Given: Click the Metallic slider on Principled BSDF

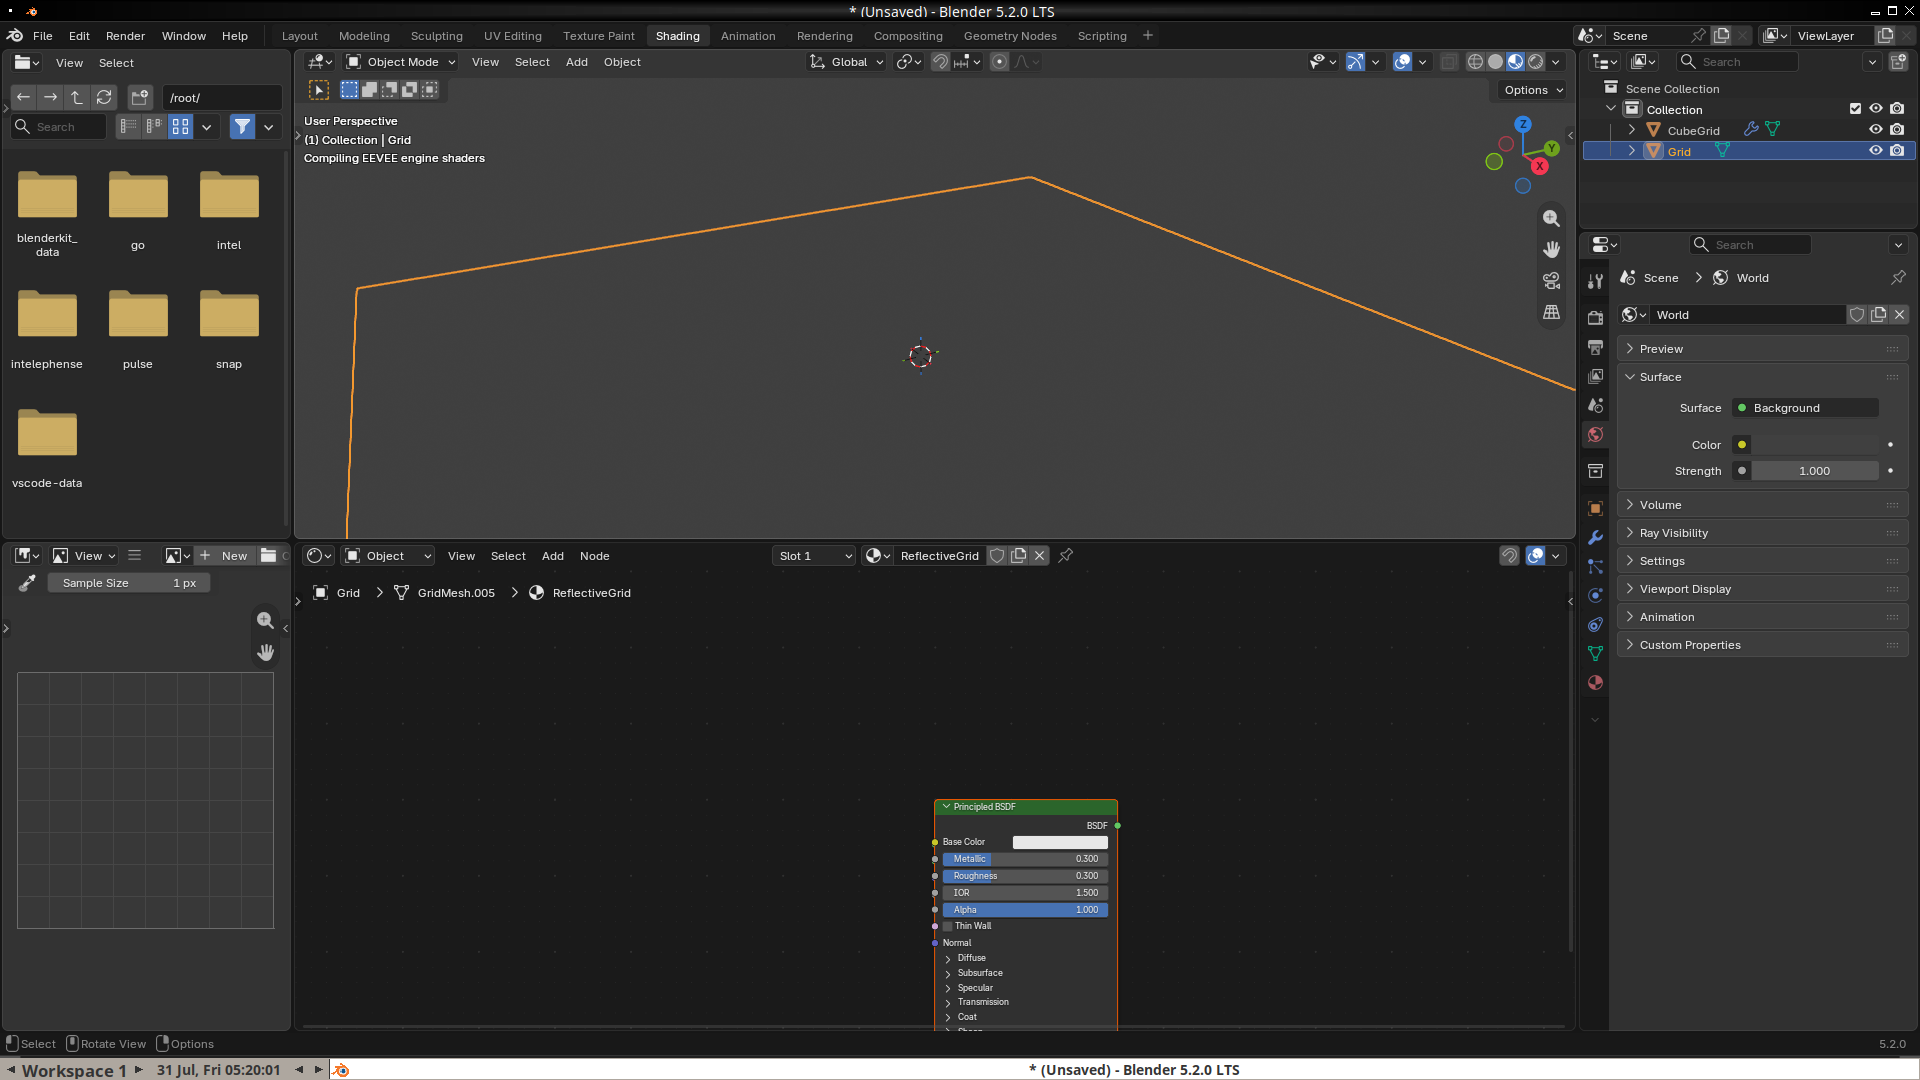Looking at the screenshot, I should click(1025, 859).
